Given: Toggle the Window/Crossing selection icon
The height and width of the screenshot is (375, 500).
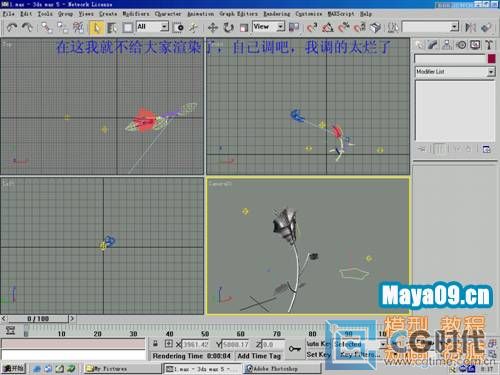Looking at the screenshot, I should click(x=178, y=27).
